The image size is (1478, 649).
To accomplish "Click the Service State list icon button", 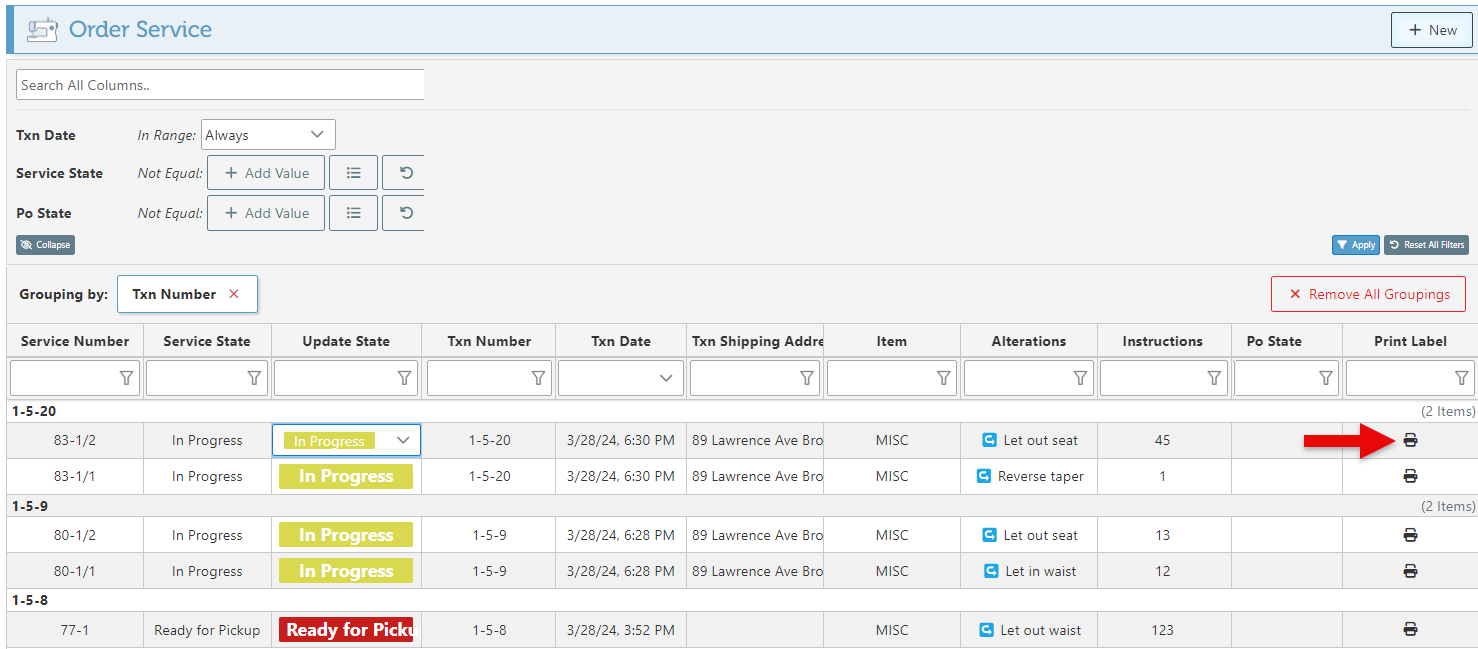I will tap(353, 173).
